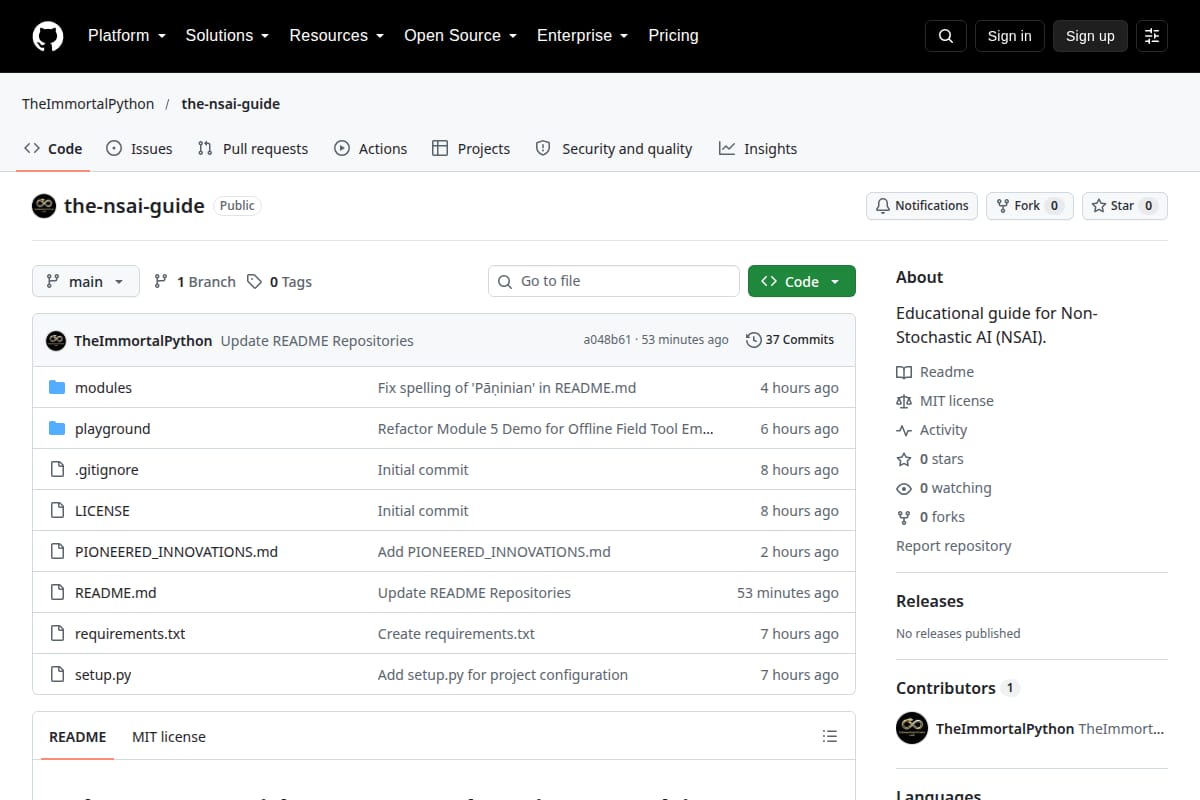Viewport: 1200px width, 800px height.
Task: Open the 1 Branch link
Action: coord(195,282)
